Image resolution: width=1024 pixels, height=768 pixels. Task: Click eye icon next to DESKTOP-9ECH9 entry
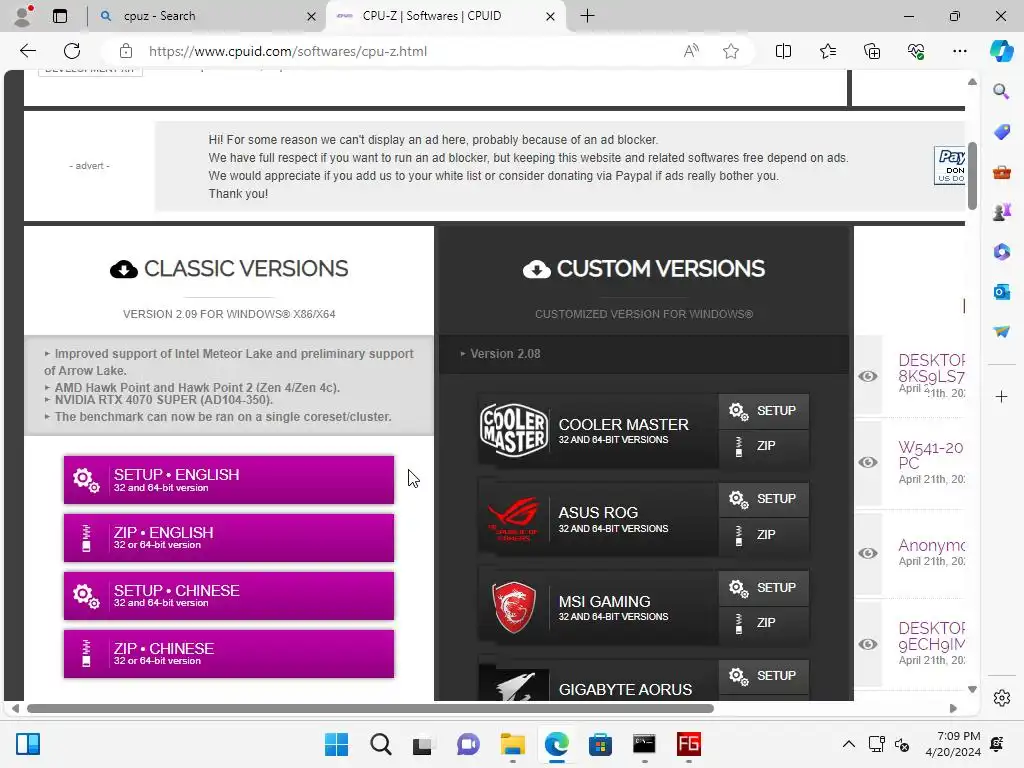868,645
